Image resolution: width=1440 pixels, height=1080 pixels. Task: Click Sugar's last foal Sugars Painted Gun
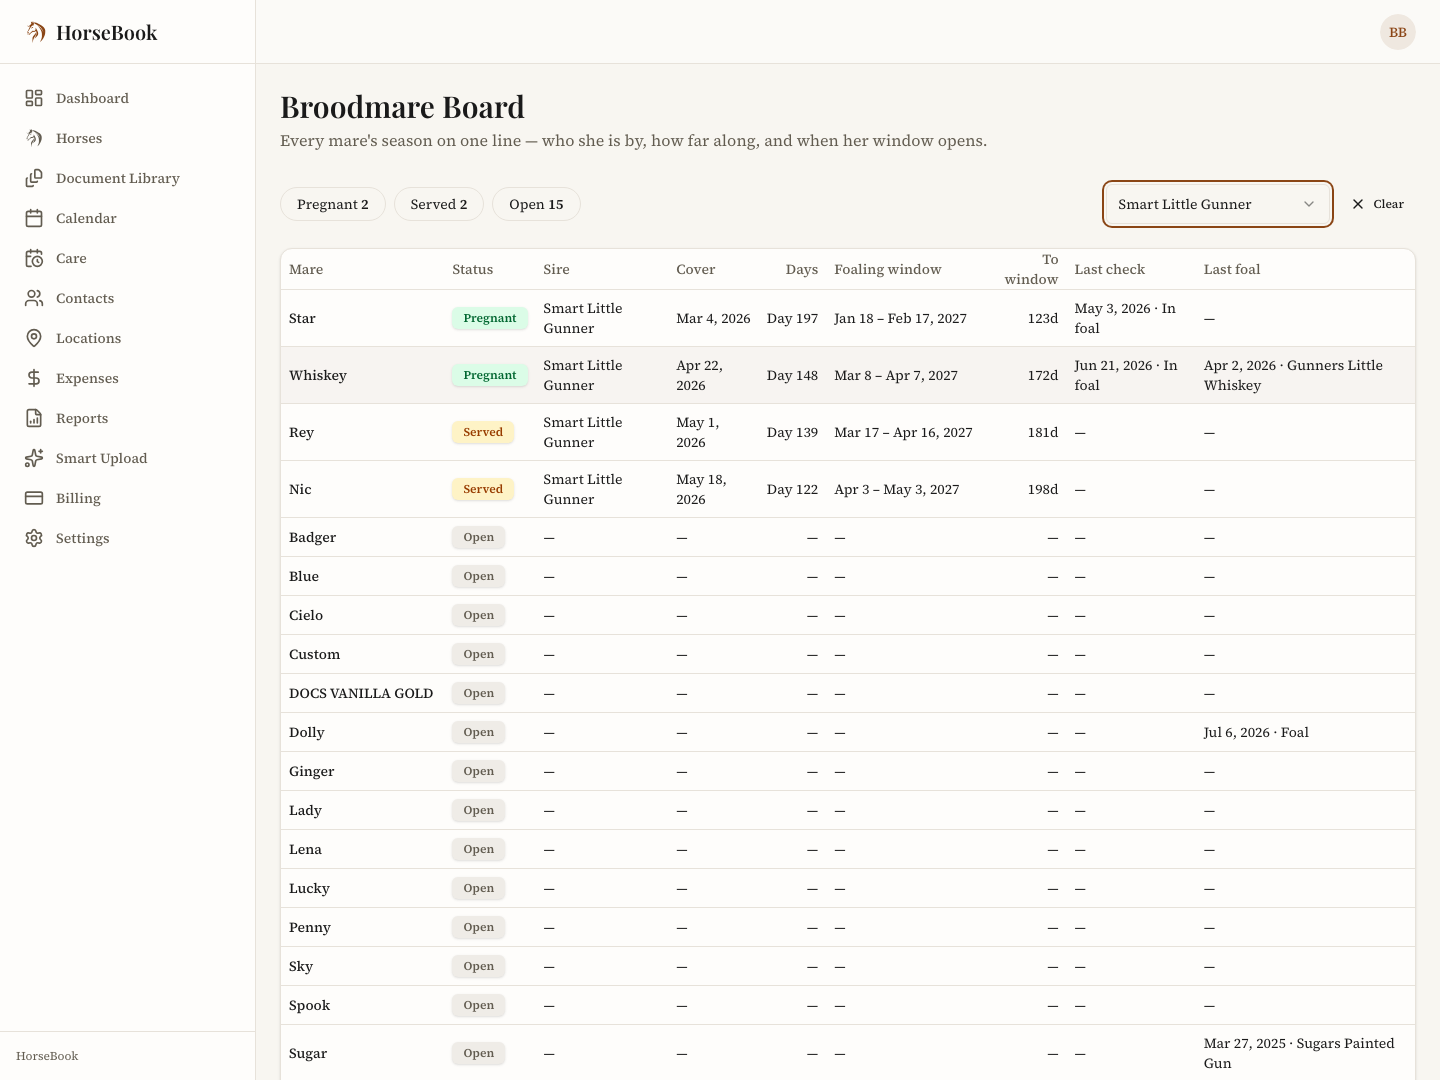click(1299, 1053)
